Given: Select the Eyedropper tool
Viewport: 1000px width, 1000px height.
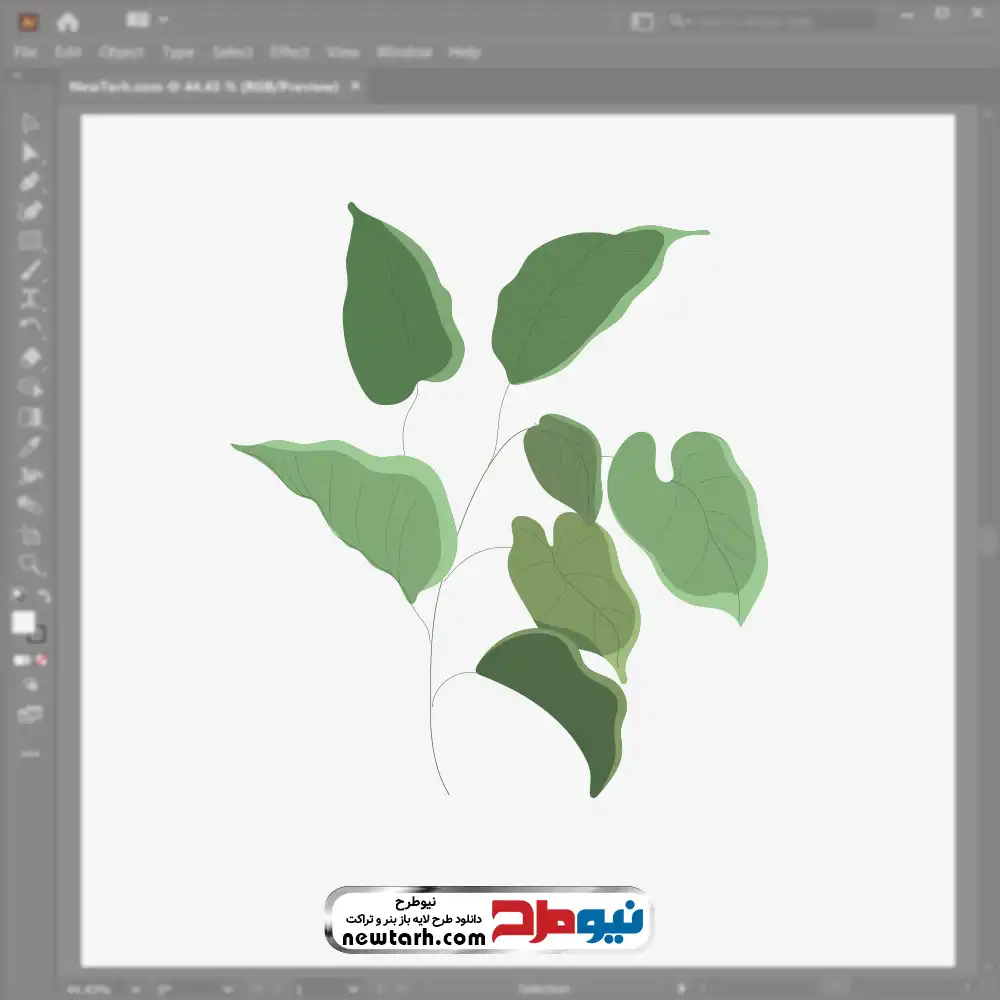Looking at the screenshot, I should point(29,446).
